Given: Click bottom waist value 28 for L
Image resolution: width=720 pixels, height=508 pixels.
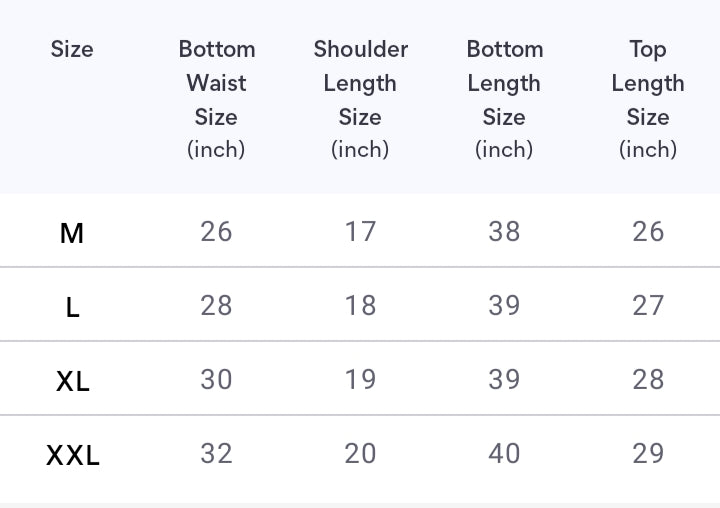Looking at the screenshot, I should tap(216, 305).
